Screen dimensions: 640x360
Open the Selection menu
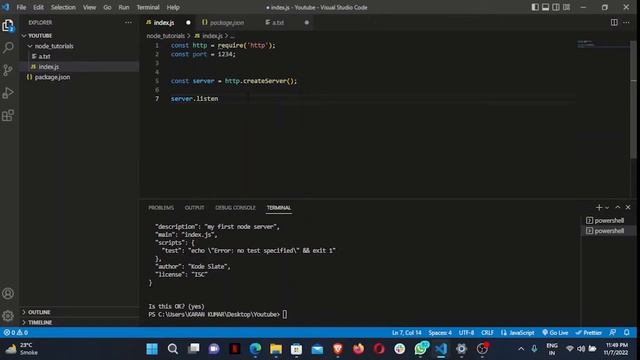click(63, 7)
